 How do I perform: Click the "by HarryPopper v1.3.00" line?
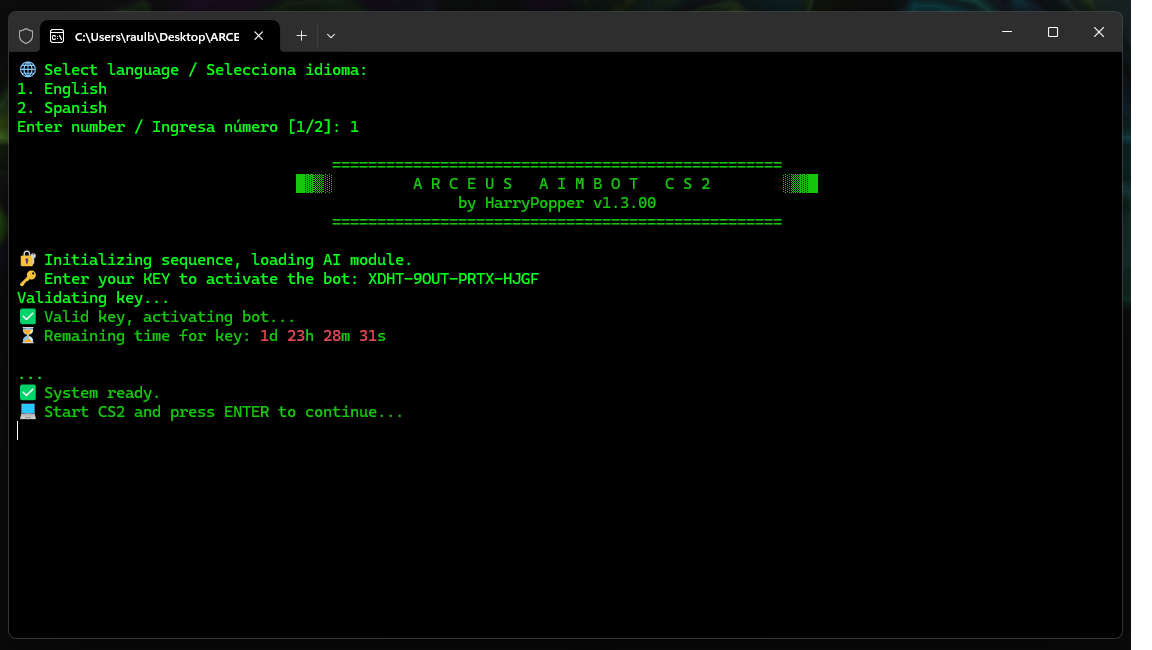tap(557, 203)
